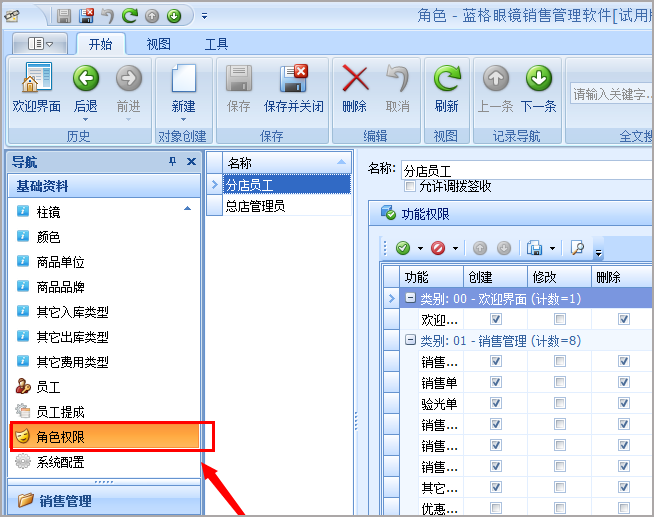Close the 导航 navigation panel
This screenshot has height=517, width=654.
191,161
